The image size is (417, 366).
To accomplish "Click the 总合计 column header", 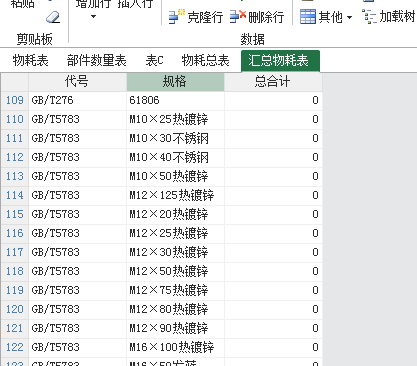I will pyautogui.click(x=273, y=82).
